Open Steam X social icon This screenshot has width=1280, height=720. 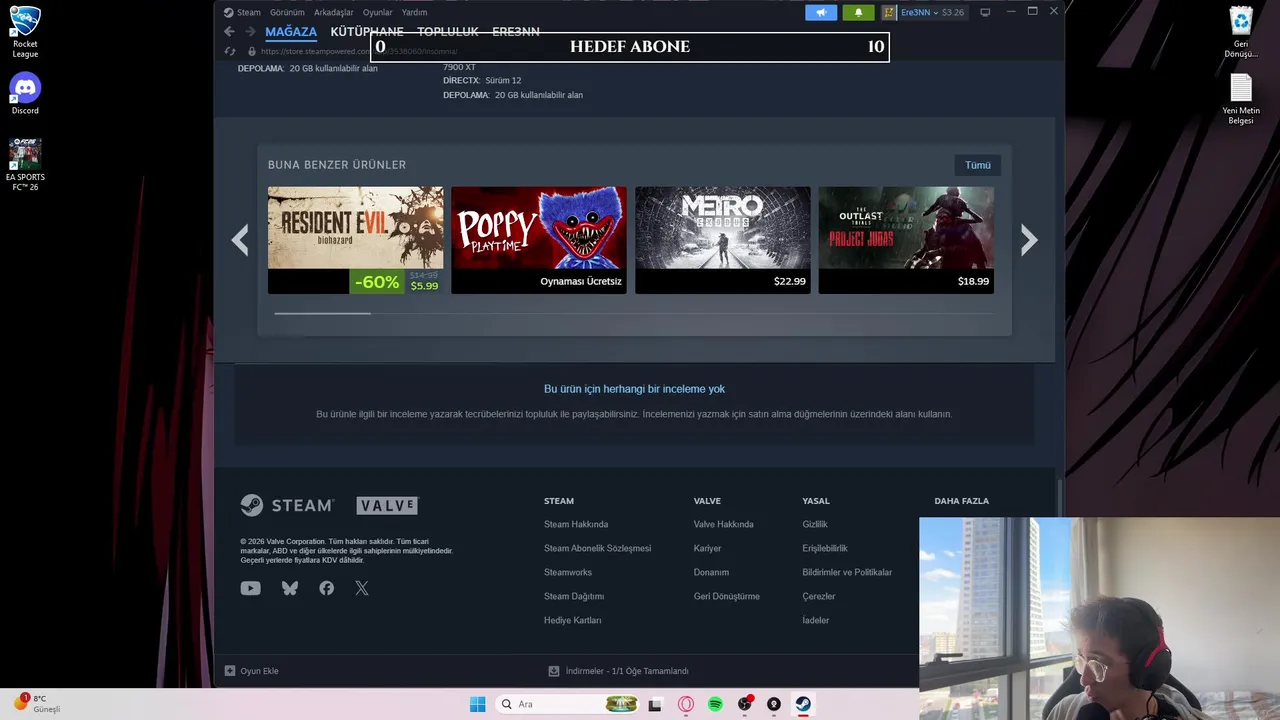tap(362, 588)
